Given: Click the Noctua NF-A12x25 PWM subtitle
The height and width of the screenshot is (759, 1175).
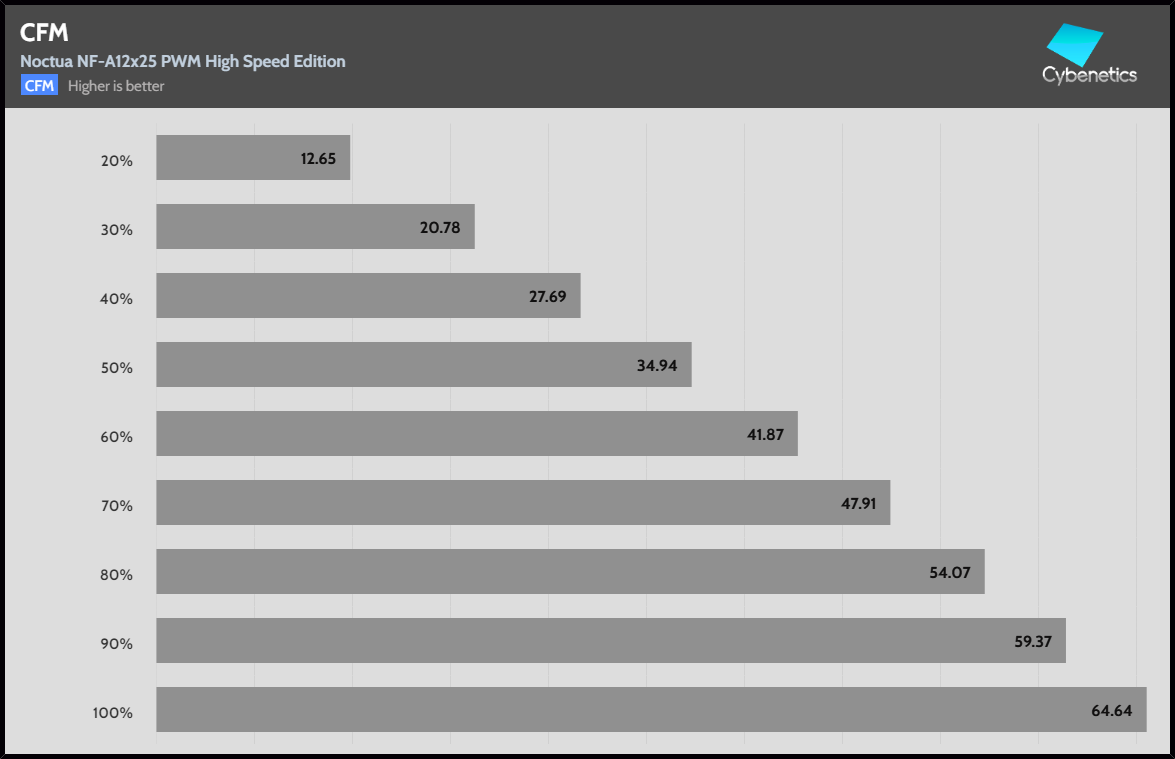Looking at the screenshot, I should pos(183,61).
